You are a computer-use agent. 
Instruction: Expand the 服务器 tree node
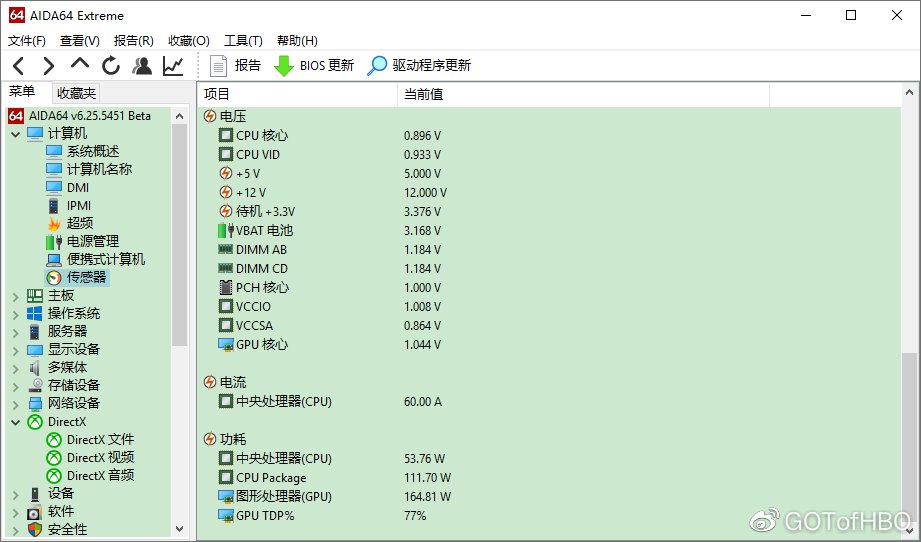point(16,333)
